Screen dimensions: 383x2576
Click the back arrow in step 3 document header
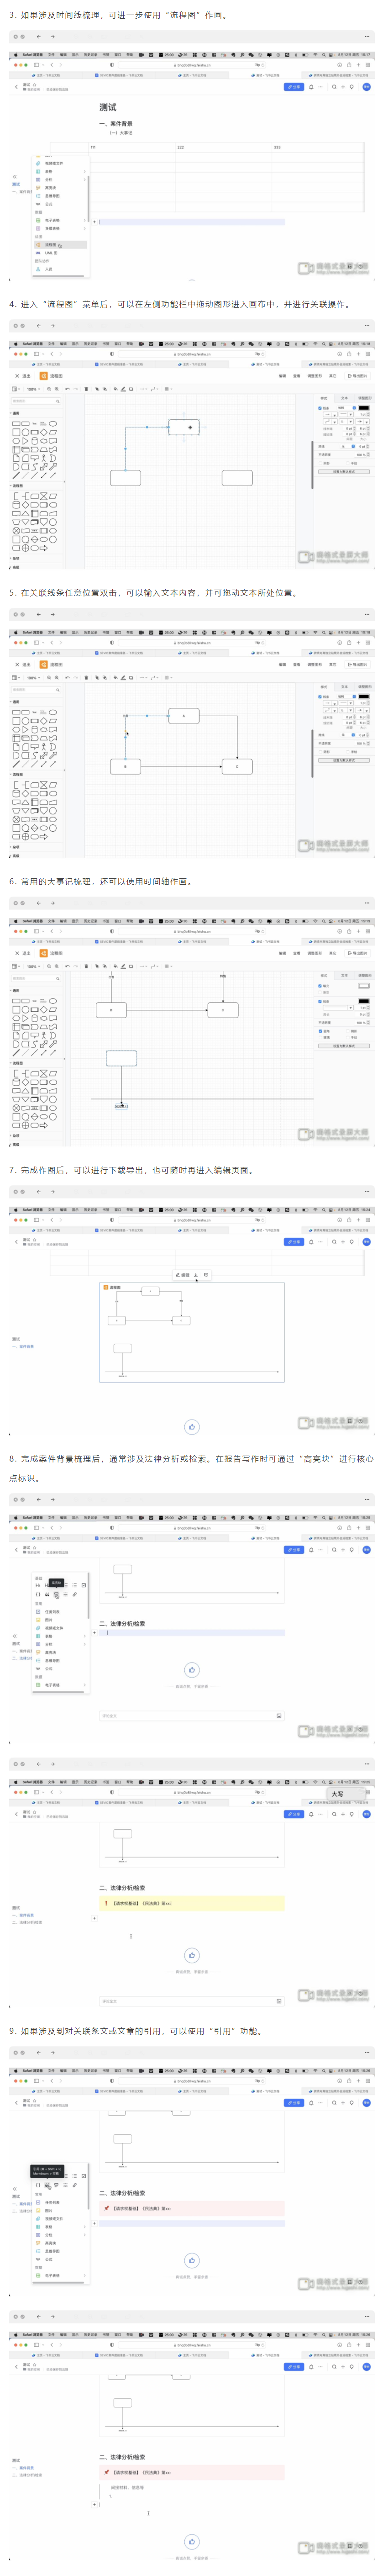15,87
